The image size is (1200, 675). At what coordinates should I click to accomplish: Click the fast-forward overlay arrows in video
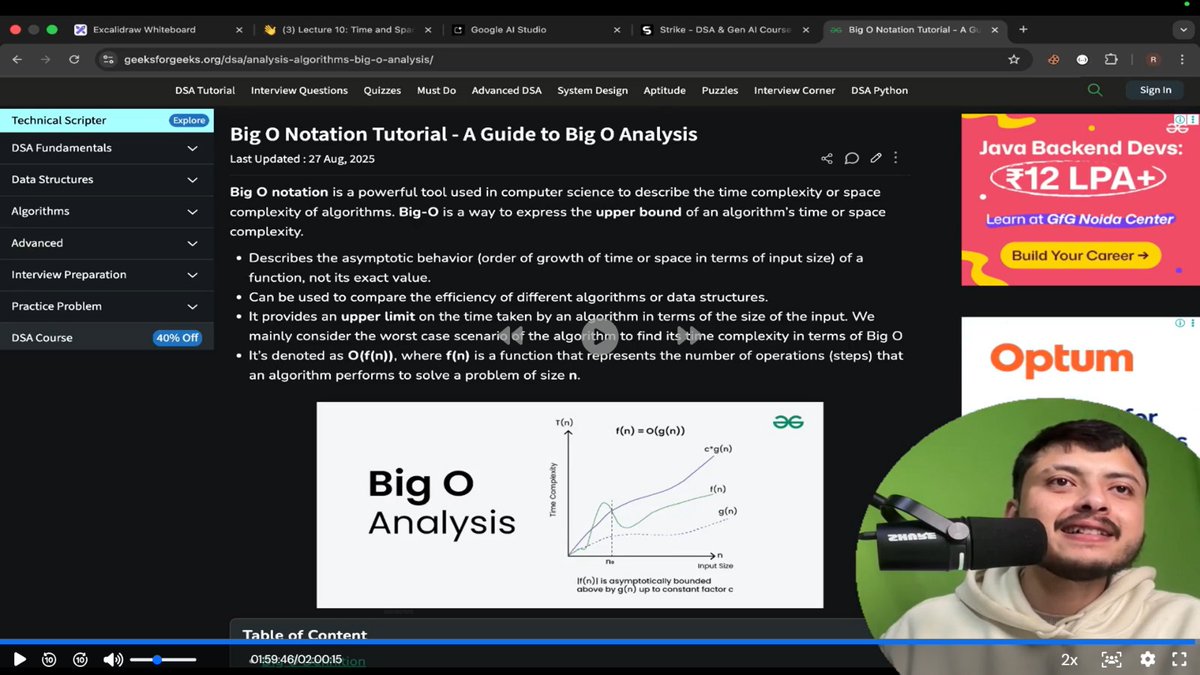[x=689, y=336]
